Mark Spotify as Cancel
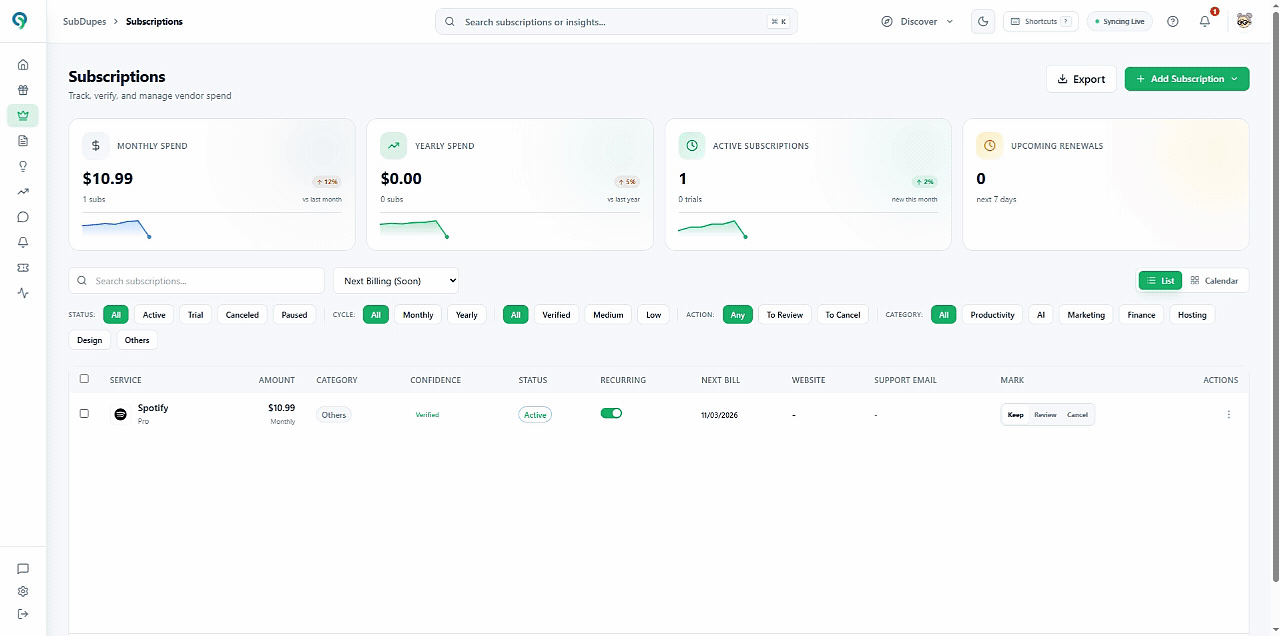 point(1077,414)
